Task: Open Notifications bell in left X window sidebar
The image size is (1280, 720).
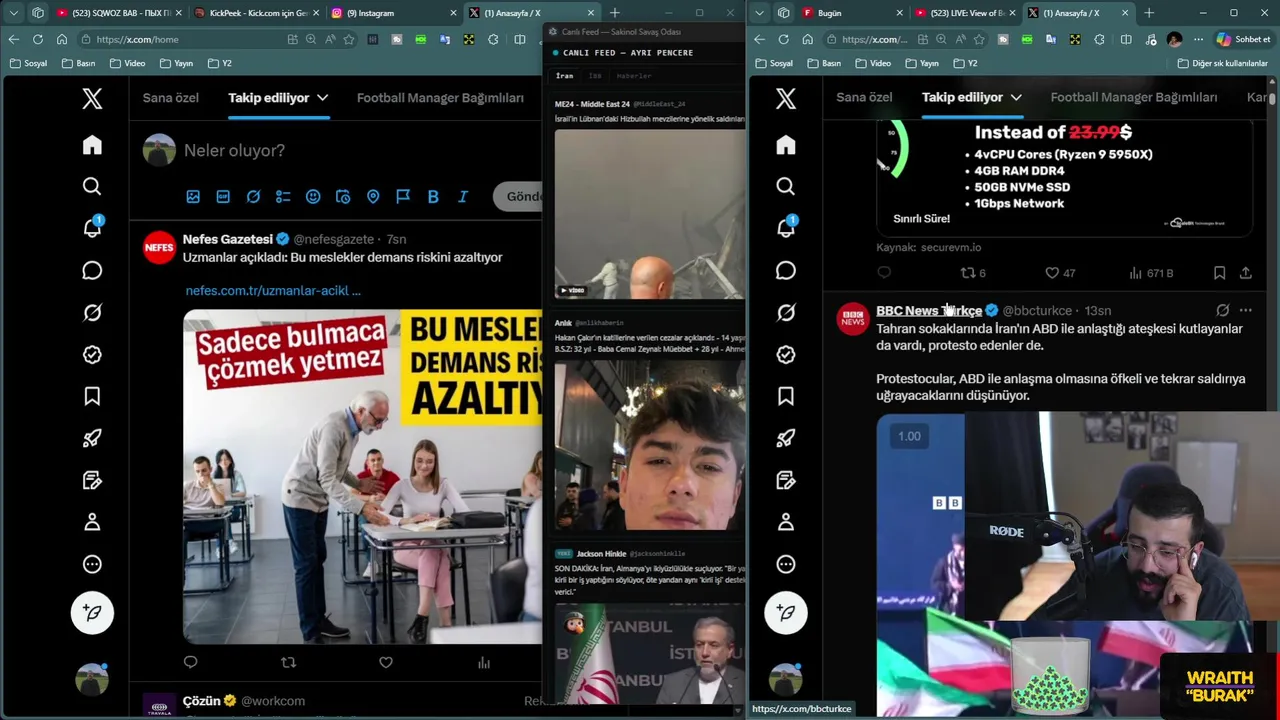Action: [x=92, y=228]
